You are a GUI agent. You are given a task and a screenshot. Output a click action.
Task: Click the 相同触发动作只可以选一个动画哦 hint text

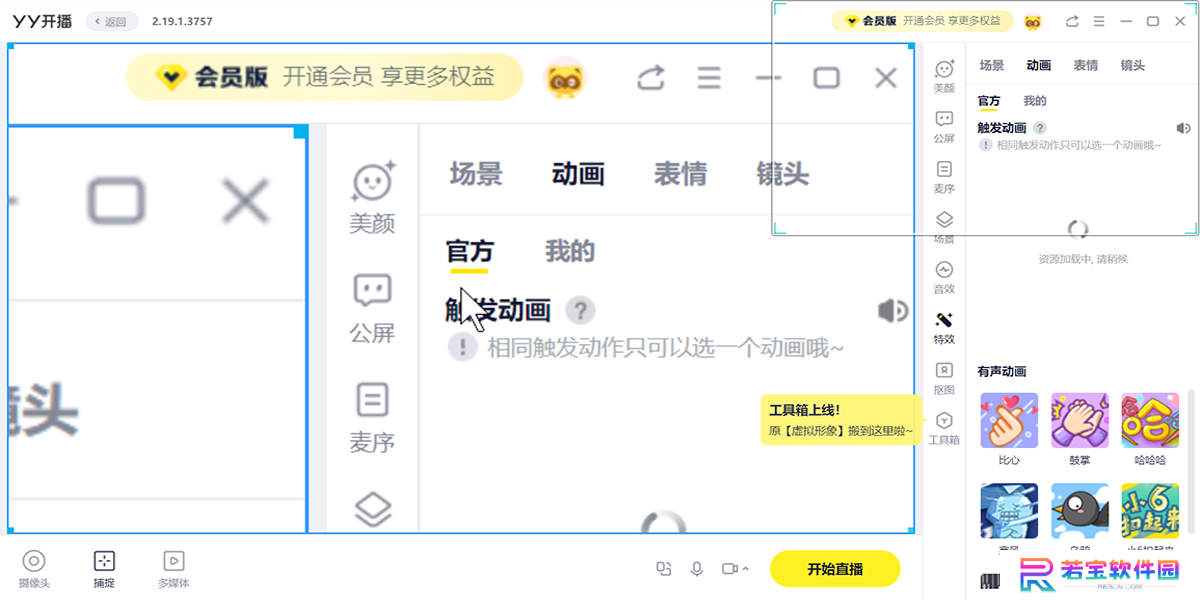coord(1078,145)
